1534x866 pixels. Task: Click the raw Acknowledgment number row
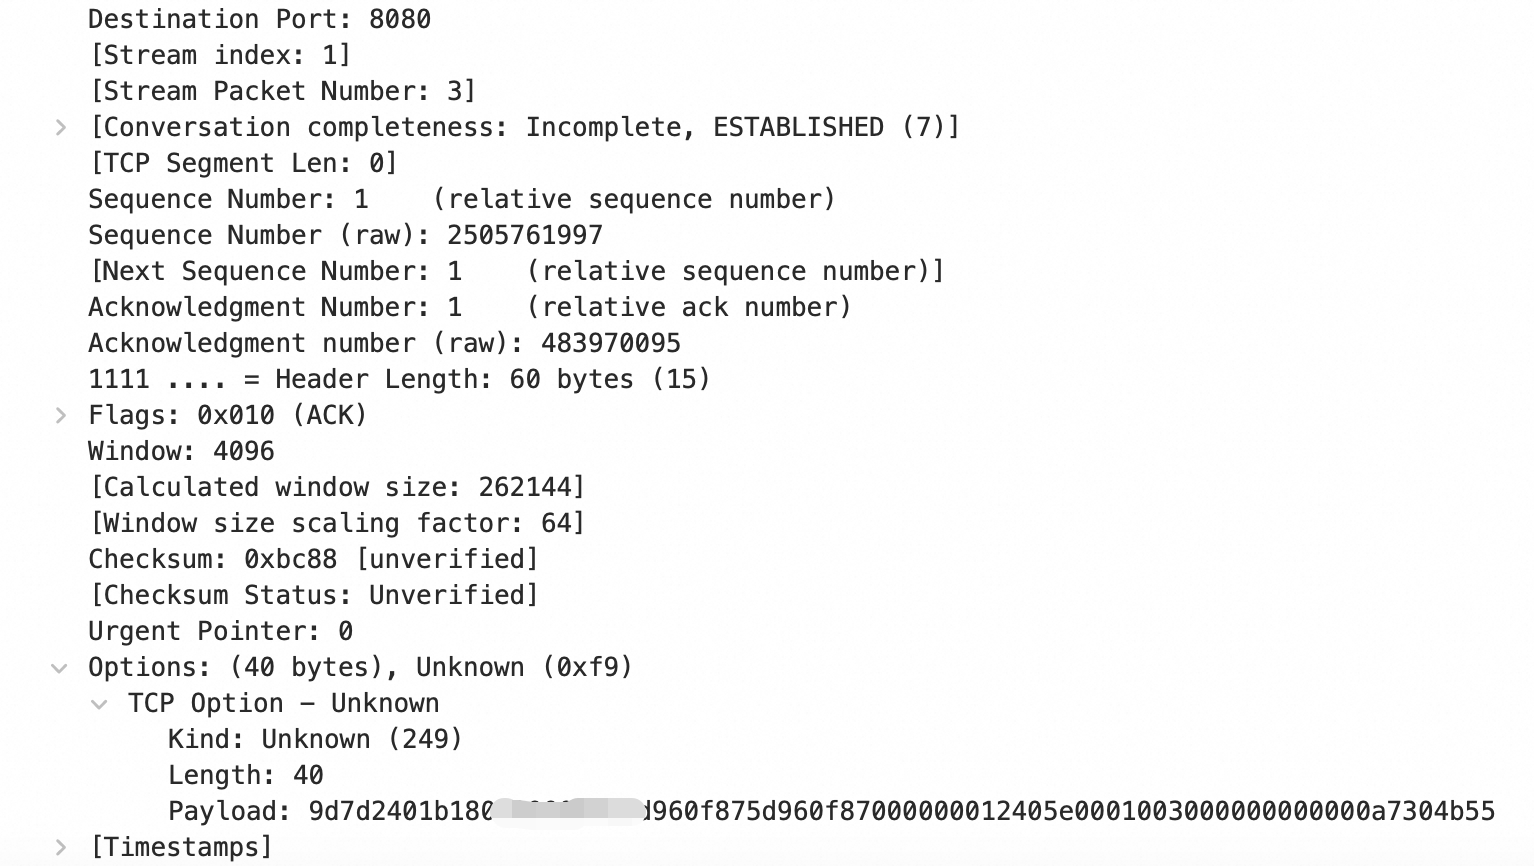[384, 343]
